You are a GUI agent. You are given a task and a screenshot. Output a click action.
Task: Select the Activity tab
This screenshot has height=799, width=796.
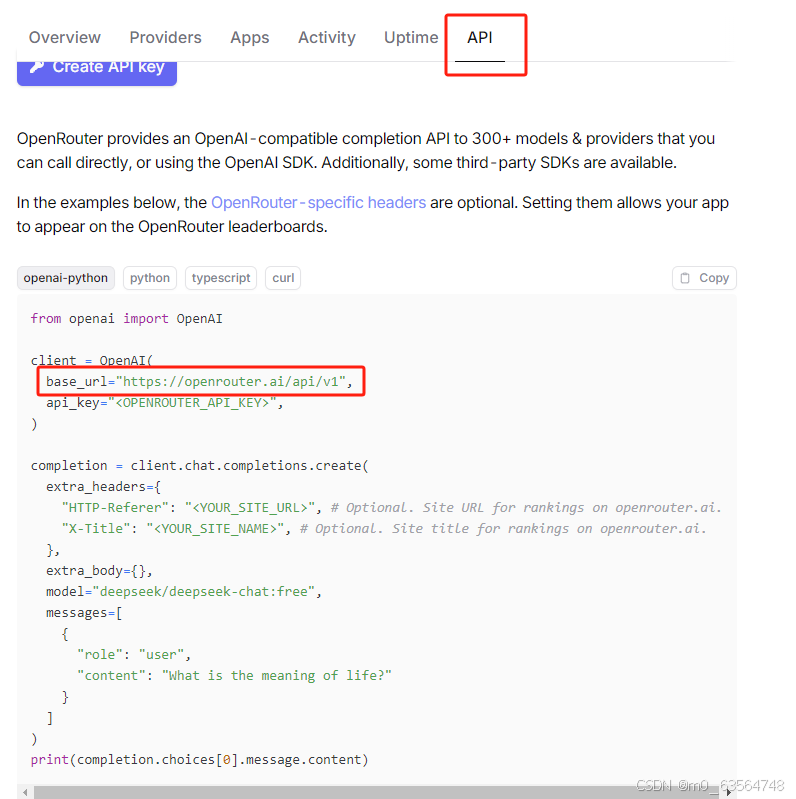point(327,37)
